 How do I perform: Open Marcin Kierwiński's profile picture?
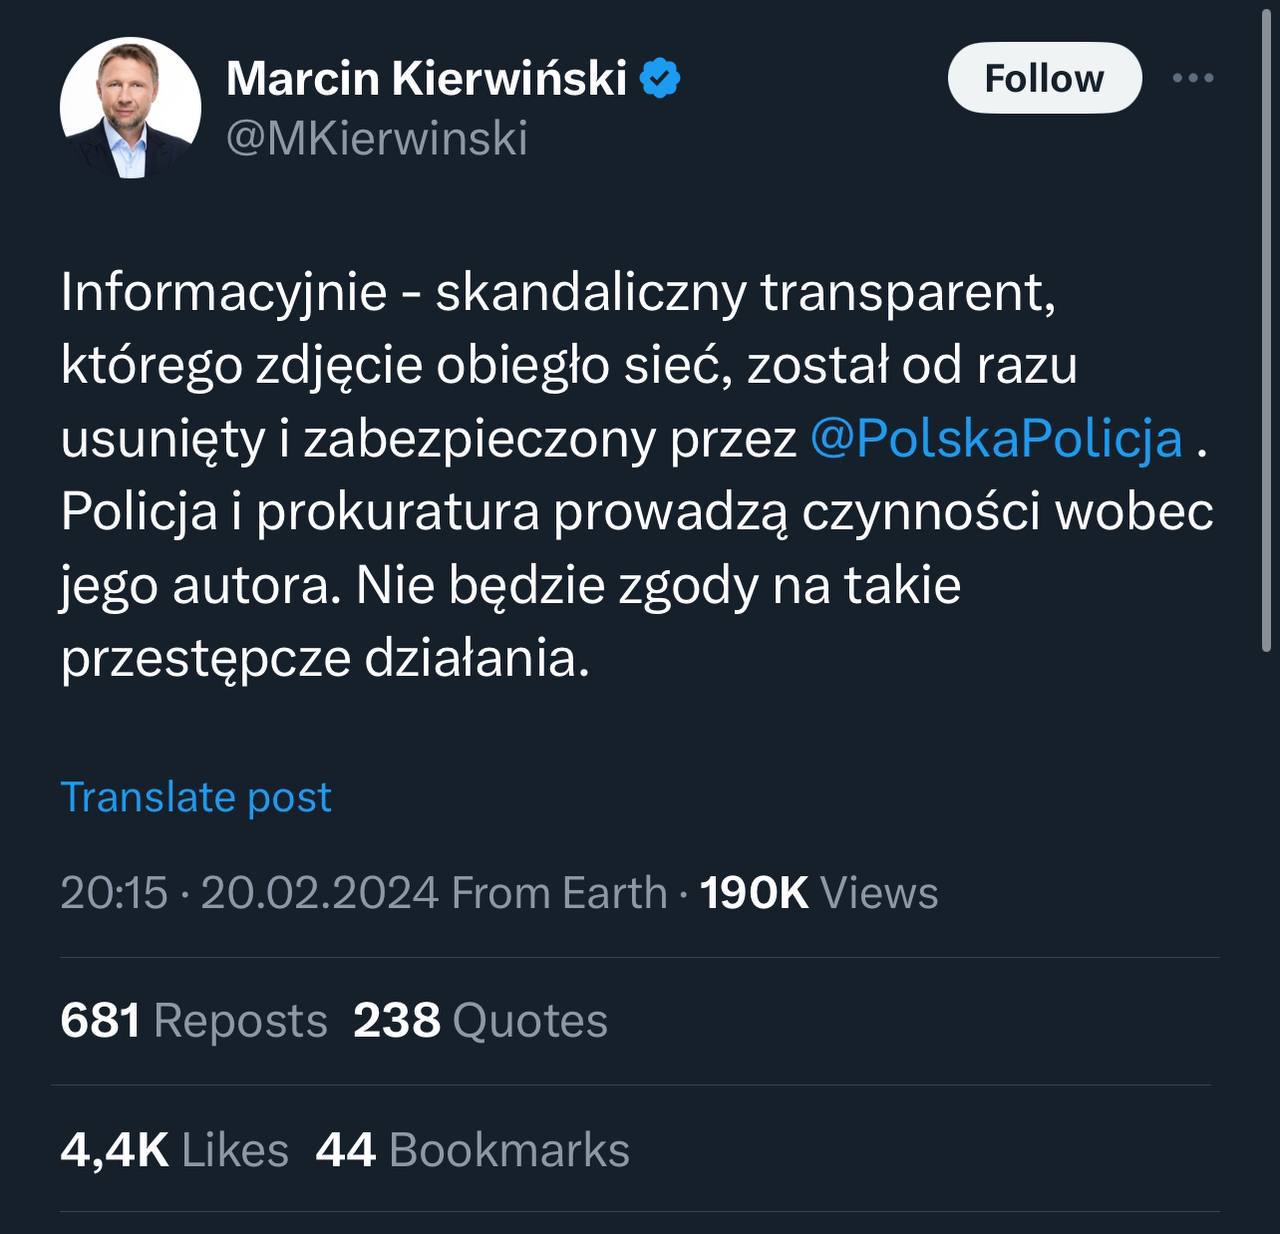pos(130,108)
